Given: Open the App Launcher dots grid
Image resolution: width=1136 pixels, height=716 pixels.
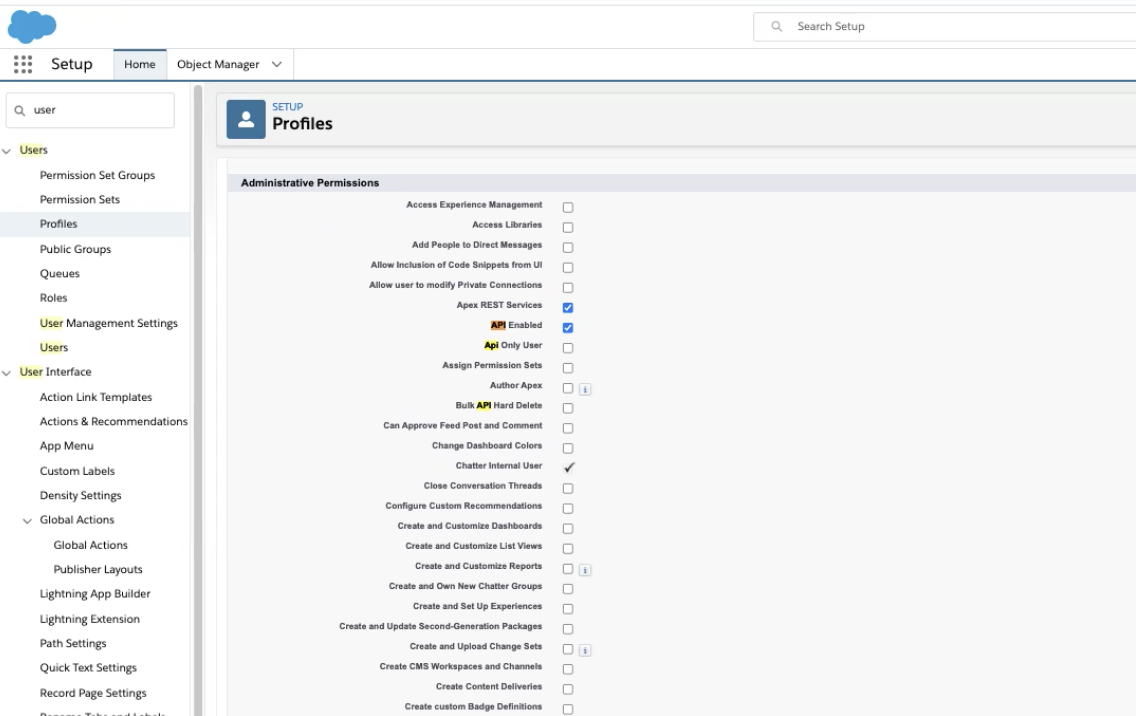Looking at the screenshot, I should tap(23, 64).
